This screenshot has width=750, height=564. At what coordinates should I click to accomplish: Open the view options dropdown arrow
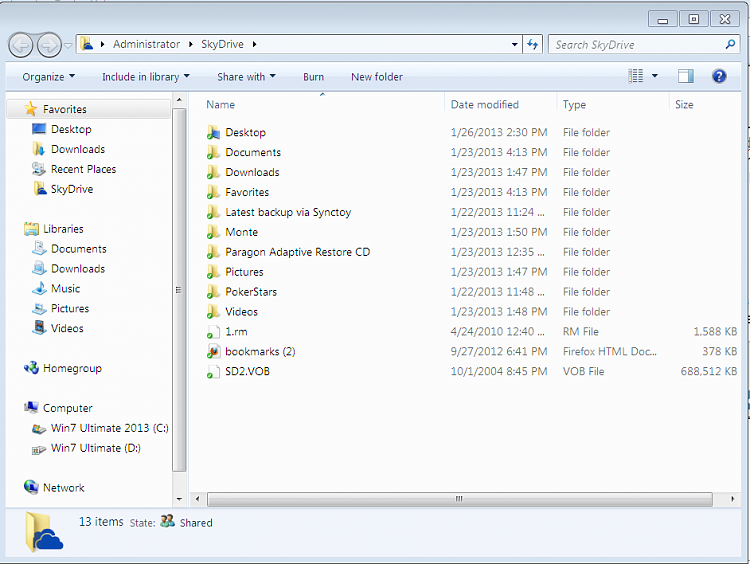pyautogui.click(x=655, y=76)
